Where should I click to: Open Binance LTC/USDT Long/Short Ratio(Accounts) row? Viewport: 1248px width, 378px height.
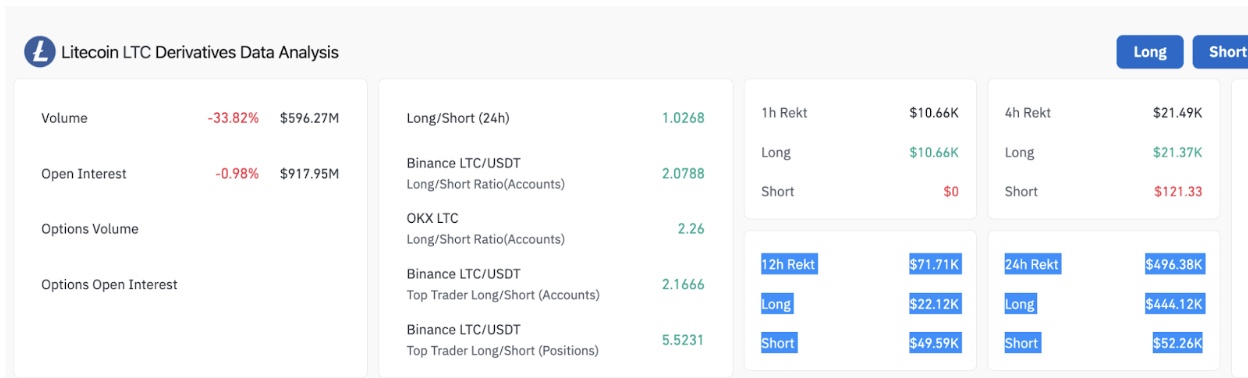pyautogui.click(x=555, y=173)
